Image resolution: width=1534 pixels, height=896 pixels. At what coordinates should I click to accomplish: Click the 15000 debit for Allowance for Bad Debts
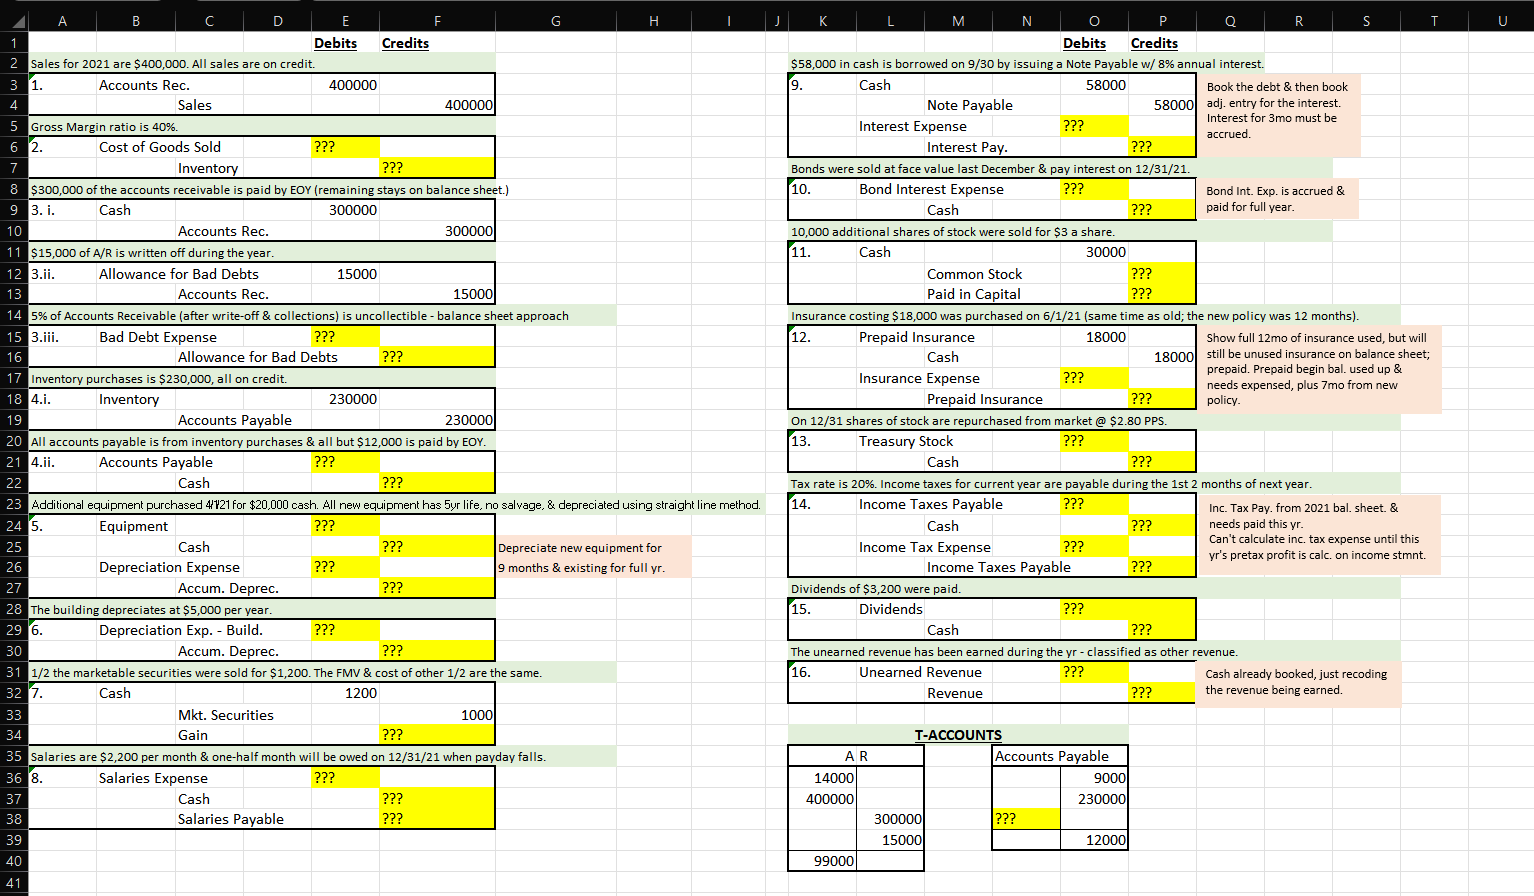click(346, 274)
